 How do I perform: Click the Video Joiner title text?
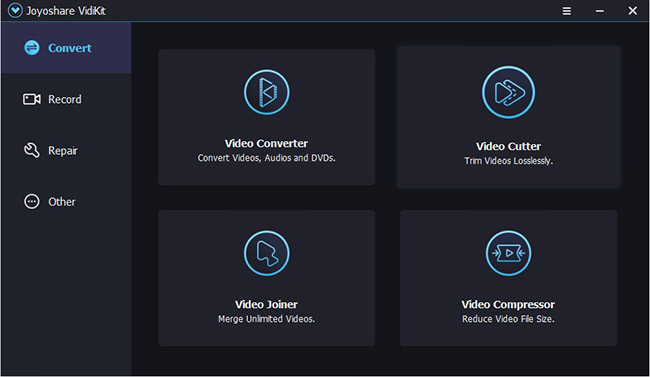pyautogui.click(x=266, y=304)
